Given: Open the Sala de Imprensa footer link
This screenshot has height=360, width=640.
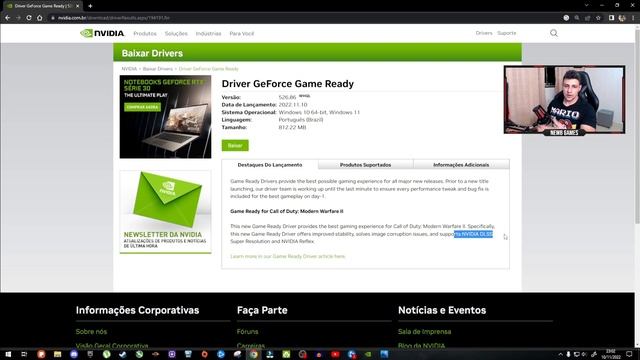Looking at the screenshot, I should pos(424,332).
